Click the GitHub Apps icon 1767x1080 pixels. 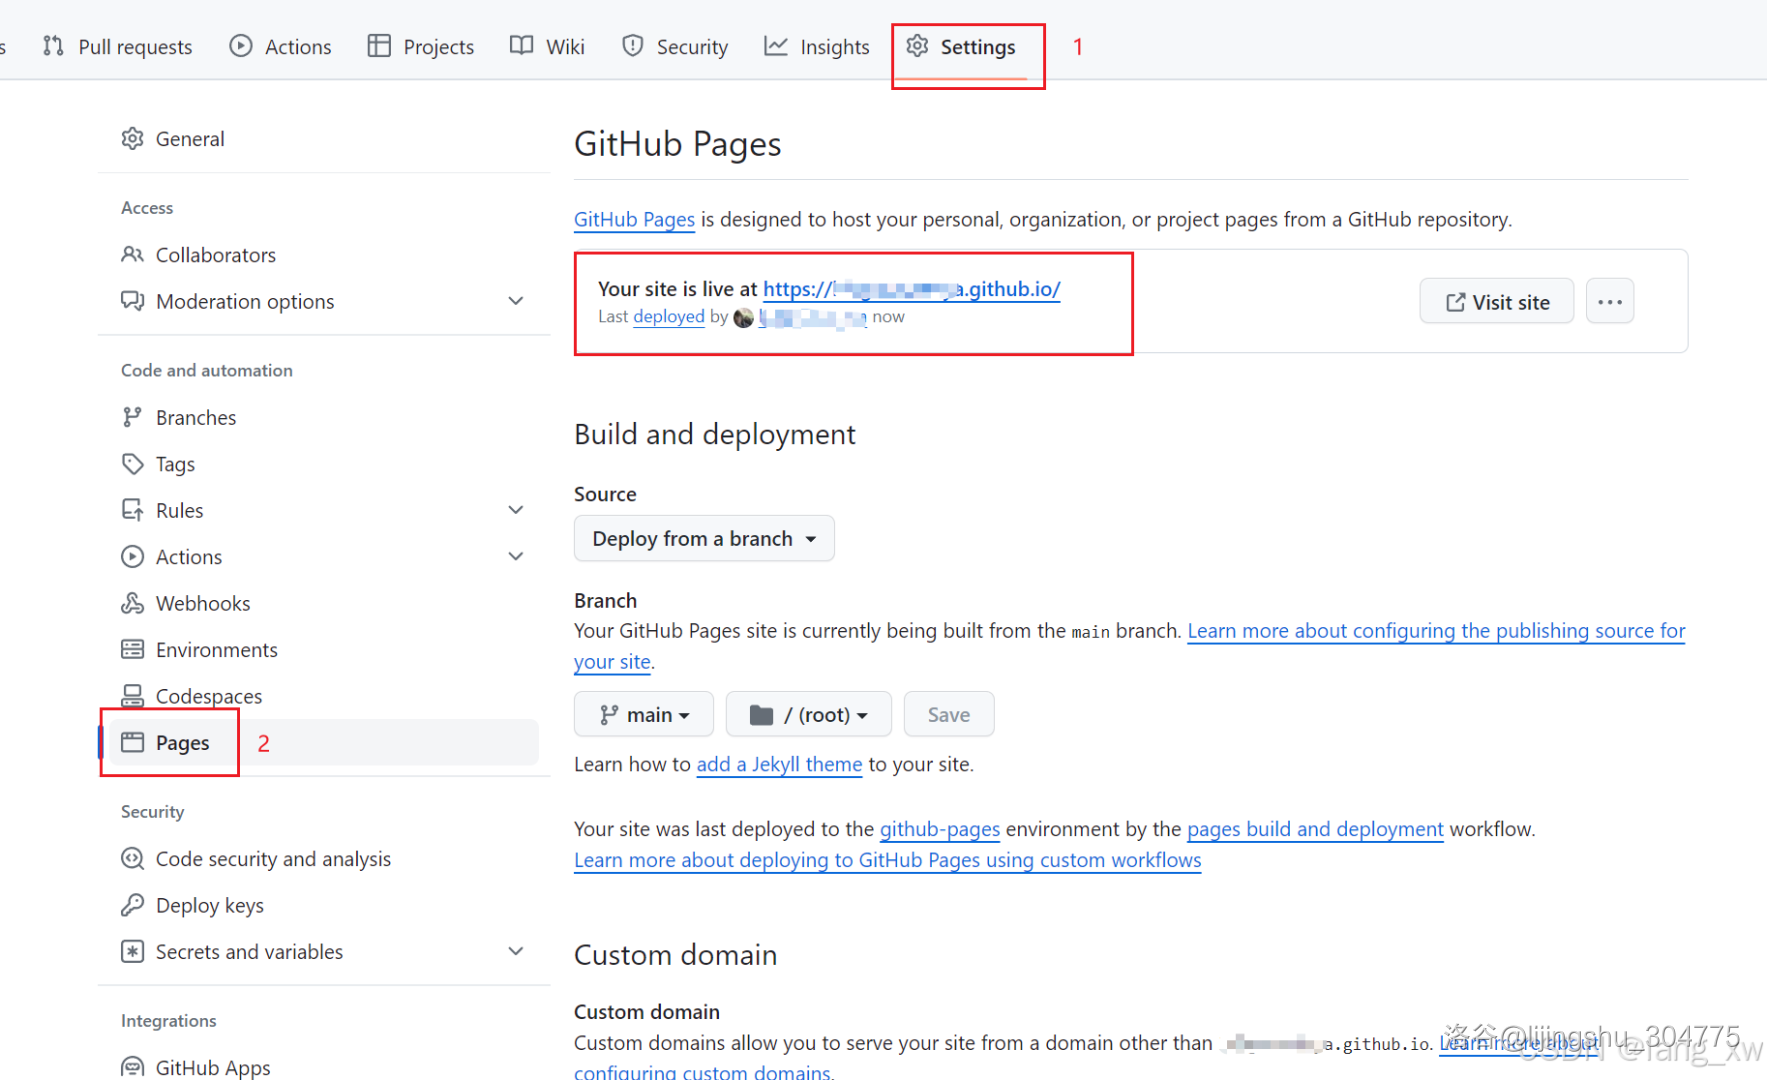[133, 1067]
